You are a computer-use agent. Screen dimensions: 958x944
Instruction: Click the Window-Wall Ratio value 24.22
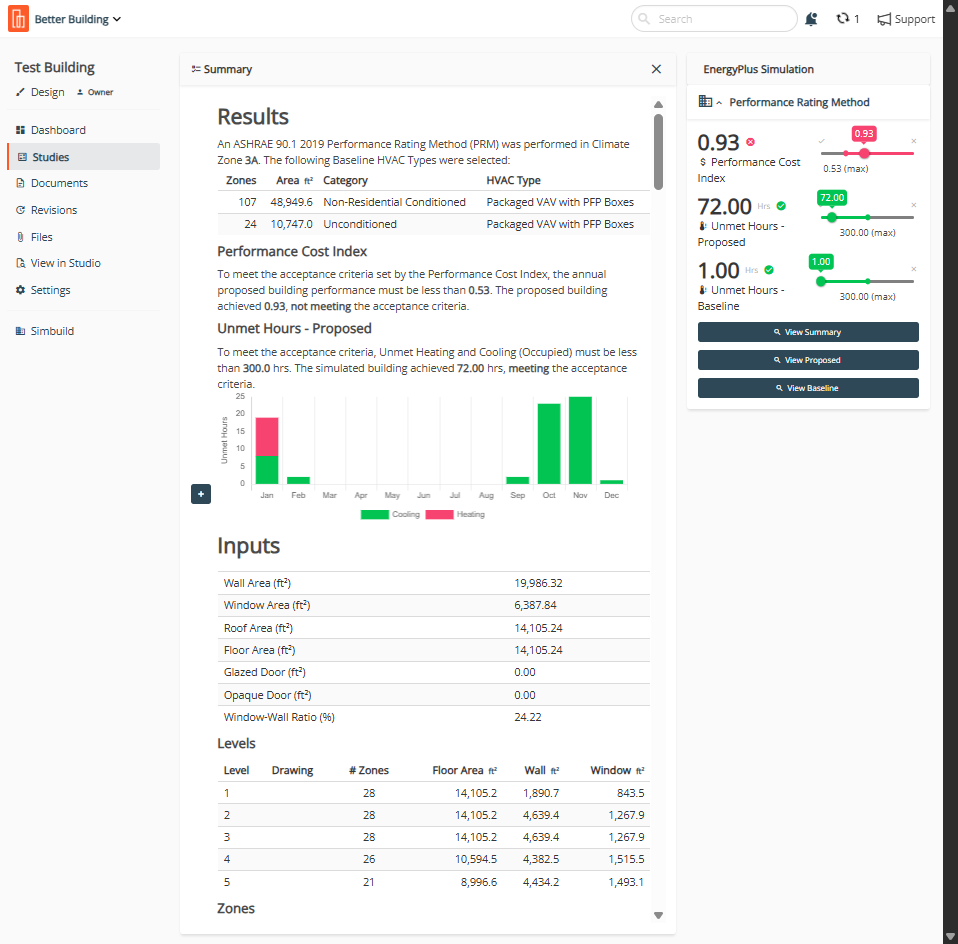[528, 717]
